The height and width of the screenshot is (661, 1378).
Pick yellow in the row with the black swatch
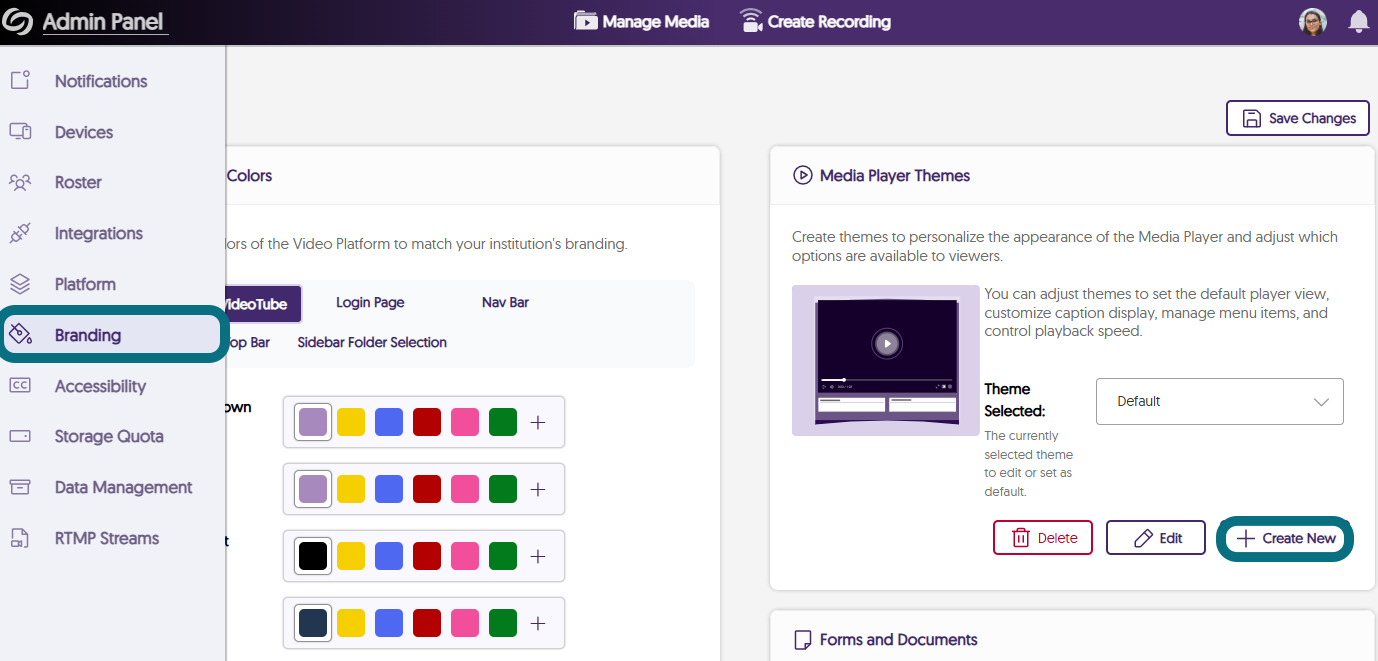tap(351, 556)
